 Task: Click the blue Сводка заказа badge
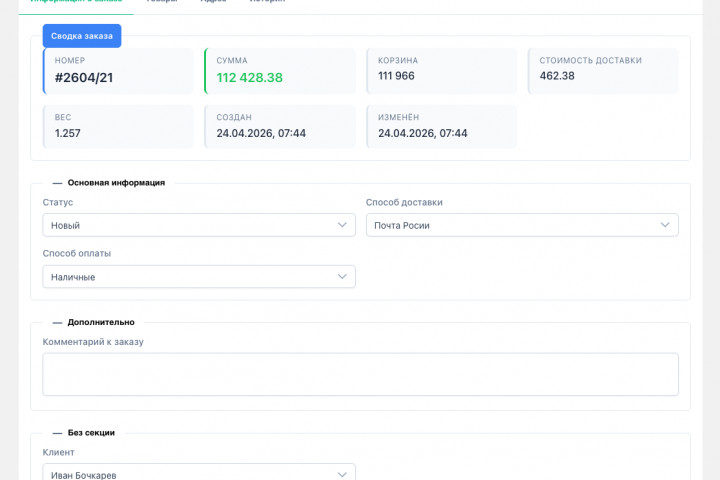pyautogui.click(x=82, y=36)
